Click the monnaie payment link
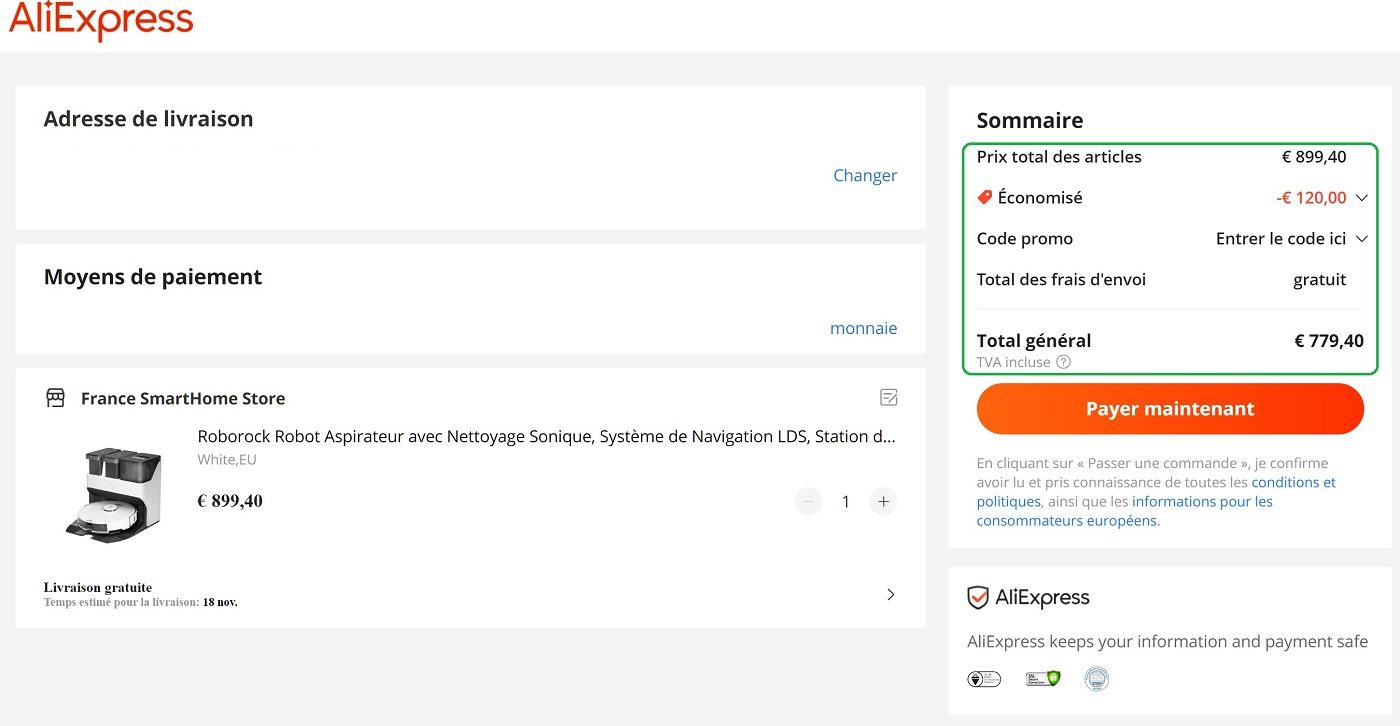This screenshot has width=1400, height=726. (x=863, y=328)
